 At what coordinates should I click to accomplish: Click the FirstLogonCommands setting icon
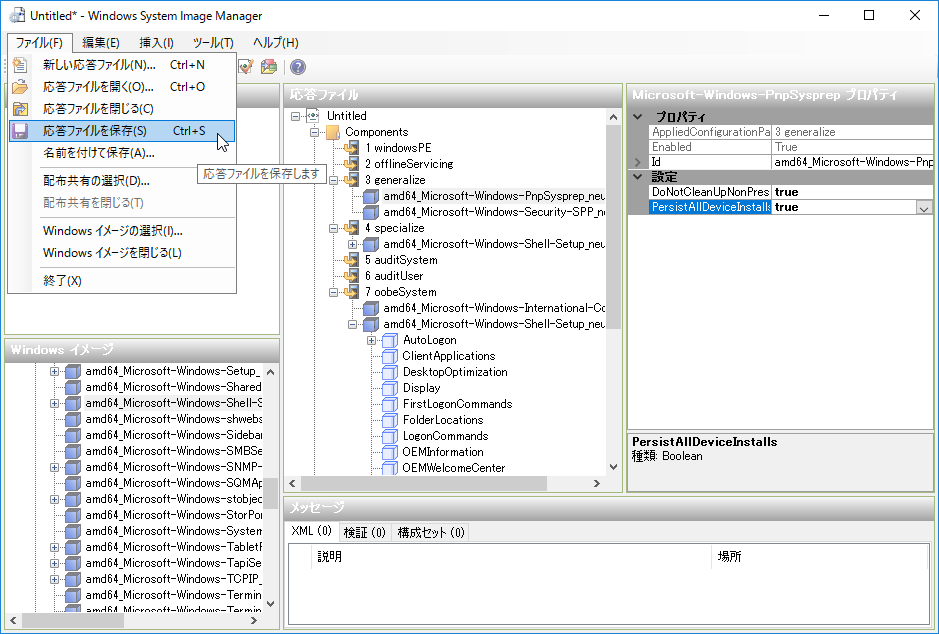(390, 404)
